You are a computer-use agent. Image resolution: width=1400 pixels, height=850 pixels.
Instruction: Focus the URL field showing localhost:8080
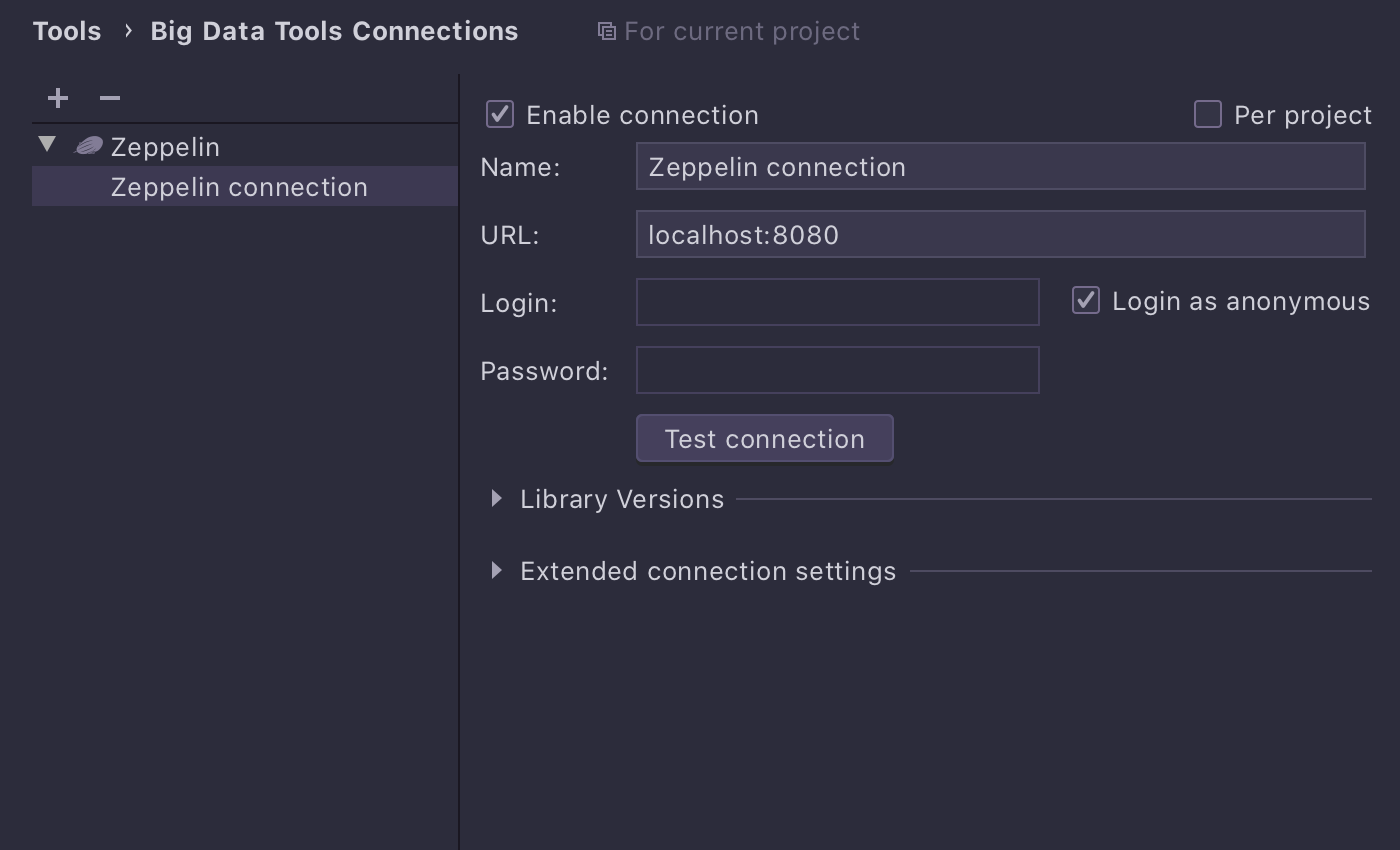click(1001, 234)
